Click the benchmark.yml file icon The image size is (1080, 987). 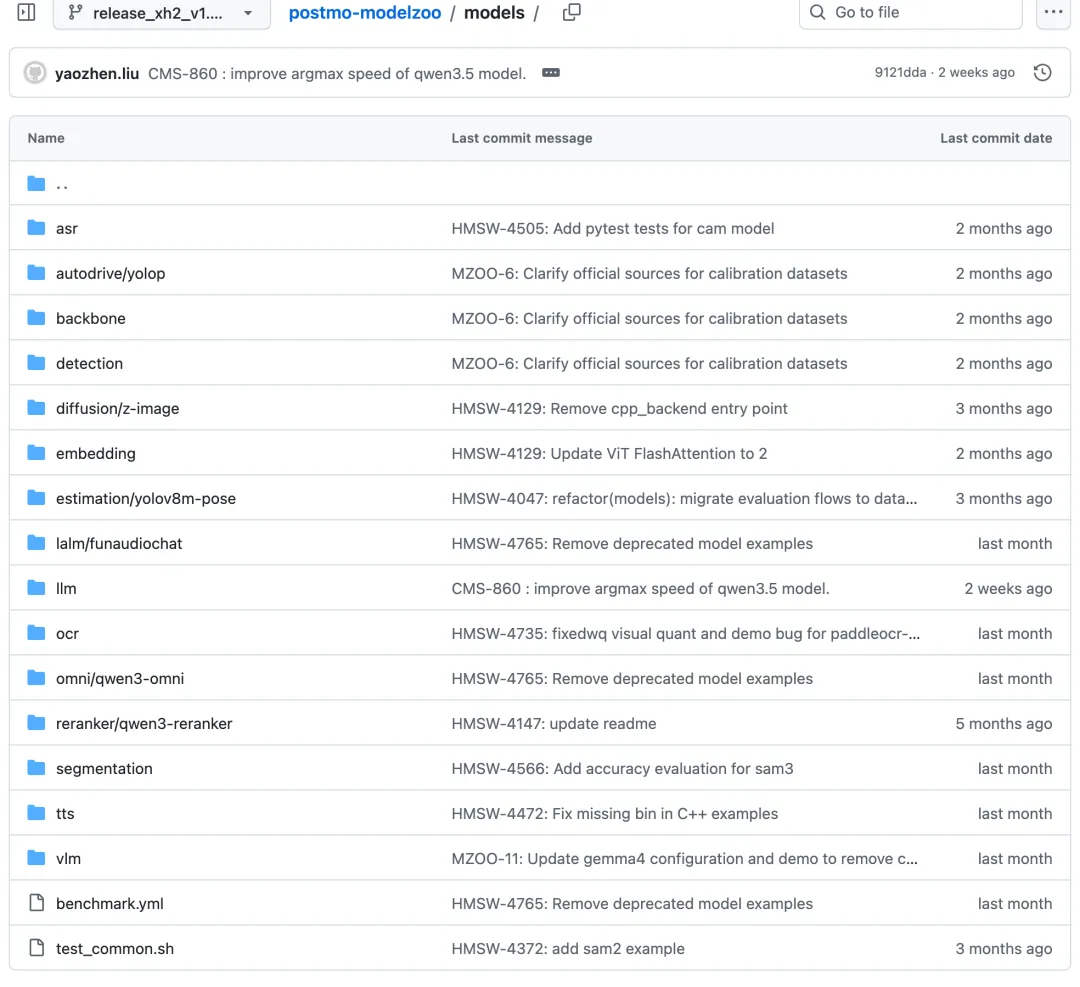pyautogui.click(x=37, y=903)
